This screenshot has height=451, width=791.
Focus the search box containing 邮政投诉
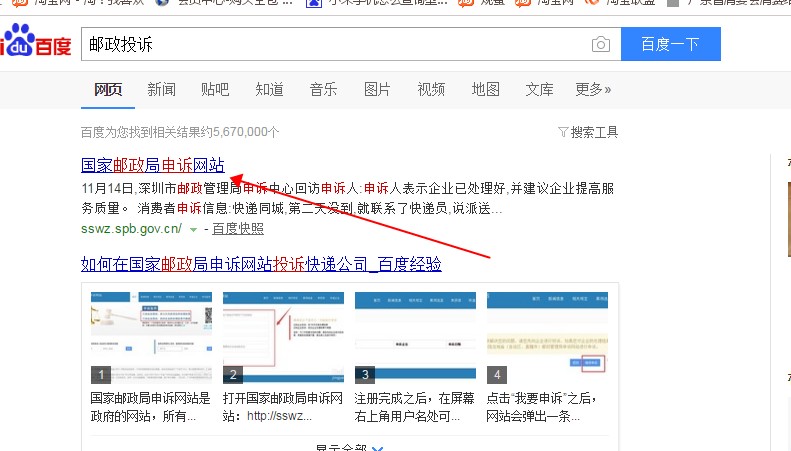point(351,44)
